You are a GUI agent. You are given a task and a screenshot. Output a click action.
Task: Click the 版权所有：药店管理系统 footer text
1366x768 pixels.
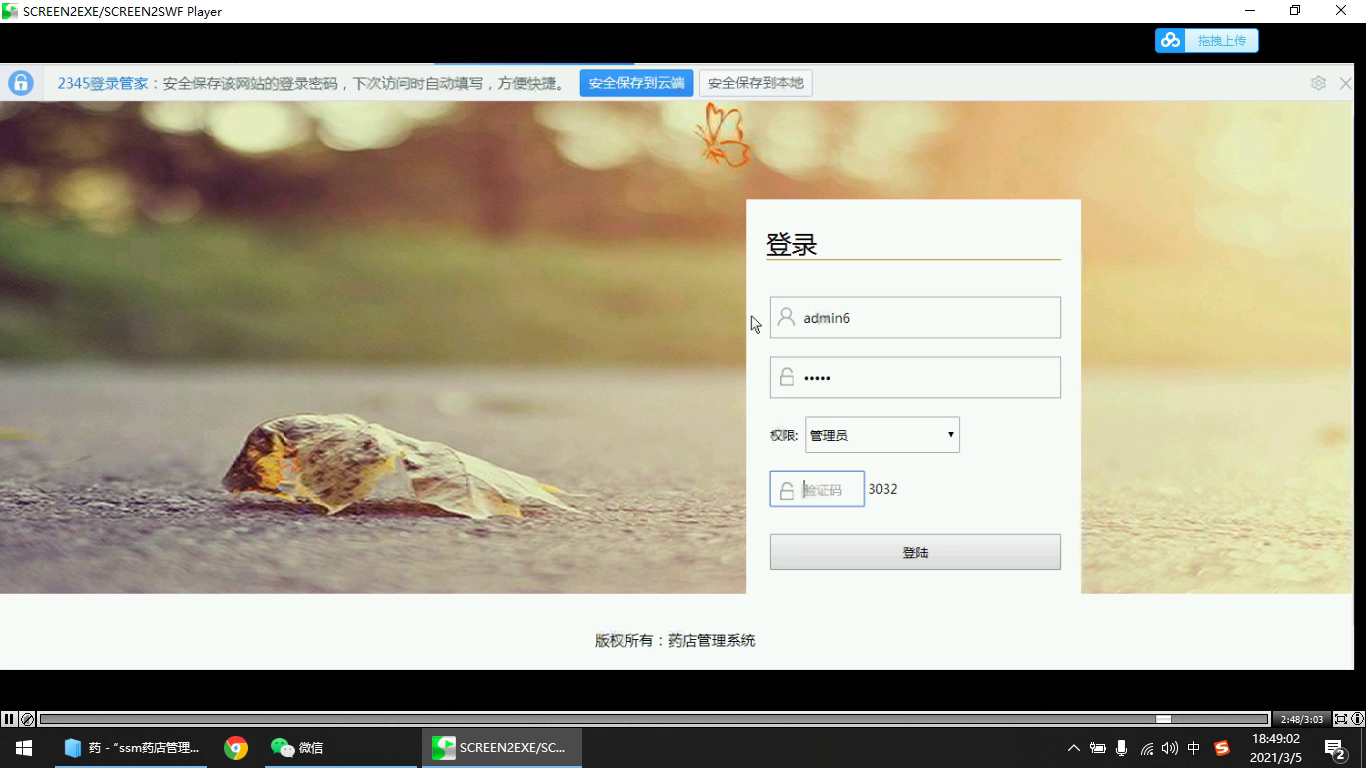[x=675, y=640]
